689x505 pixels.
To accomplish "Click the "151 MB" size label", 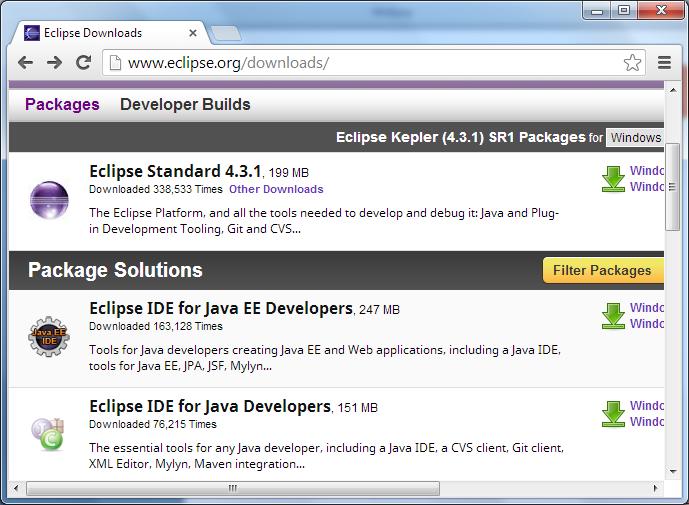I will (358, 408).
